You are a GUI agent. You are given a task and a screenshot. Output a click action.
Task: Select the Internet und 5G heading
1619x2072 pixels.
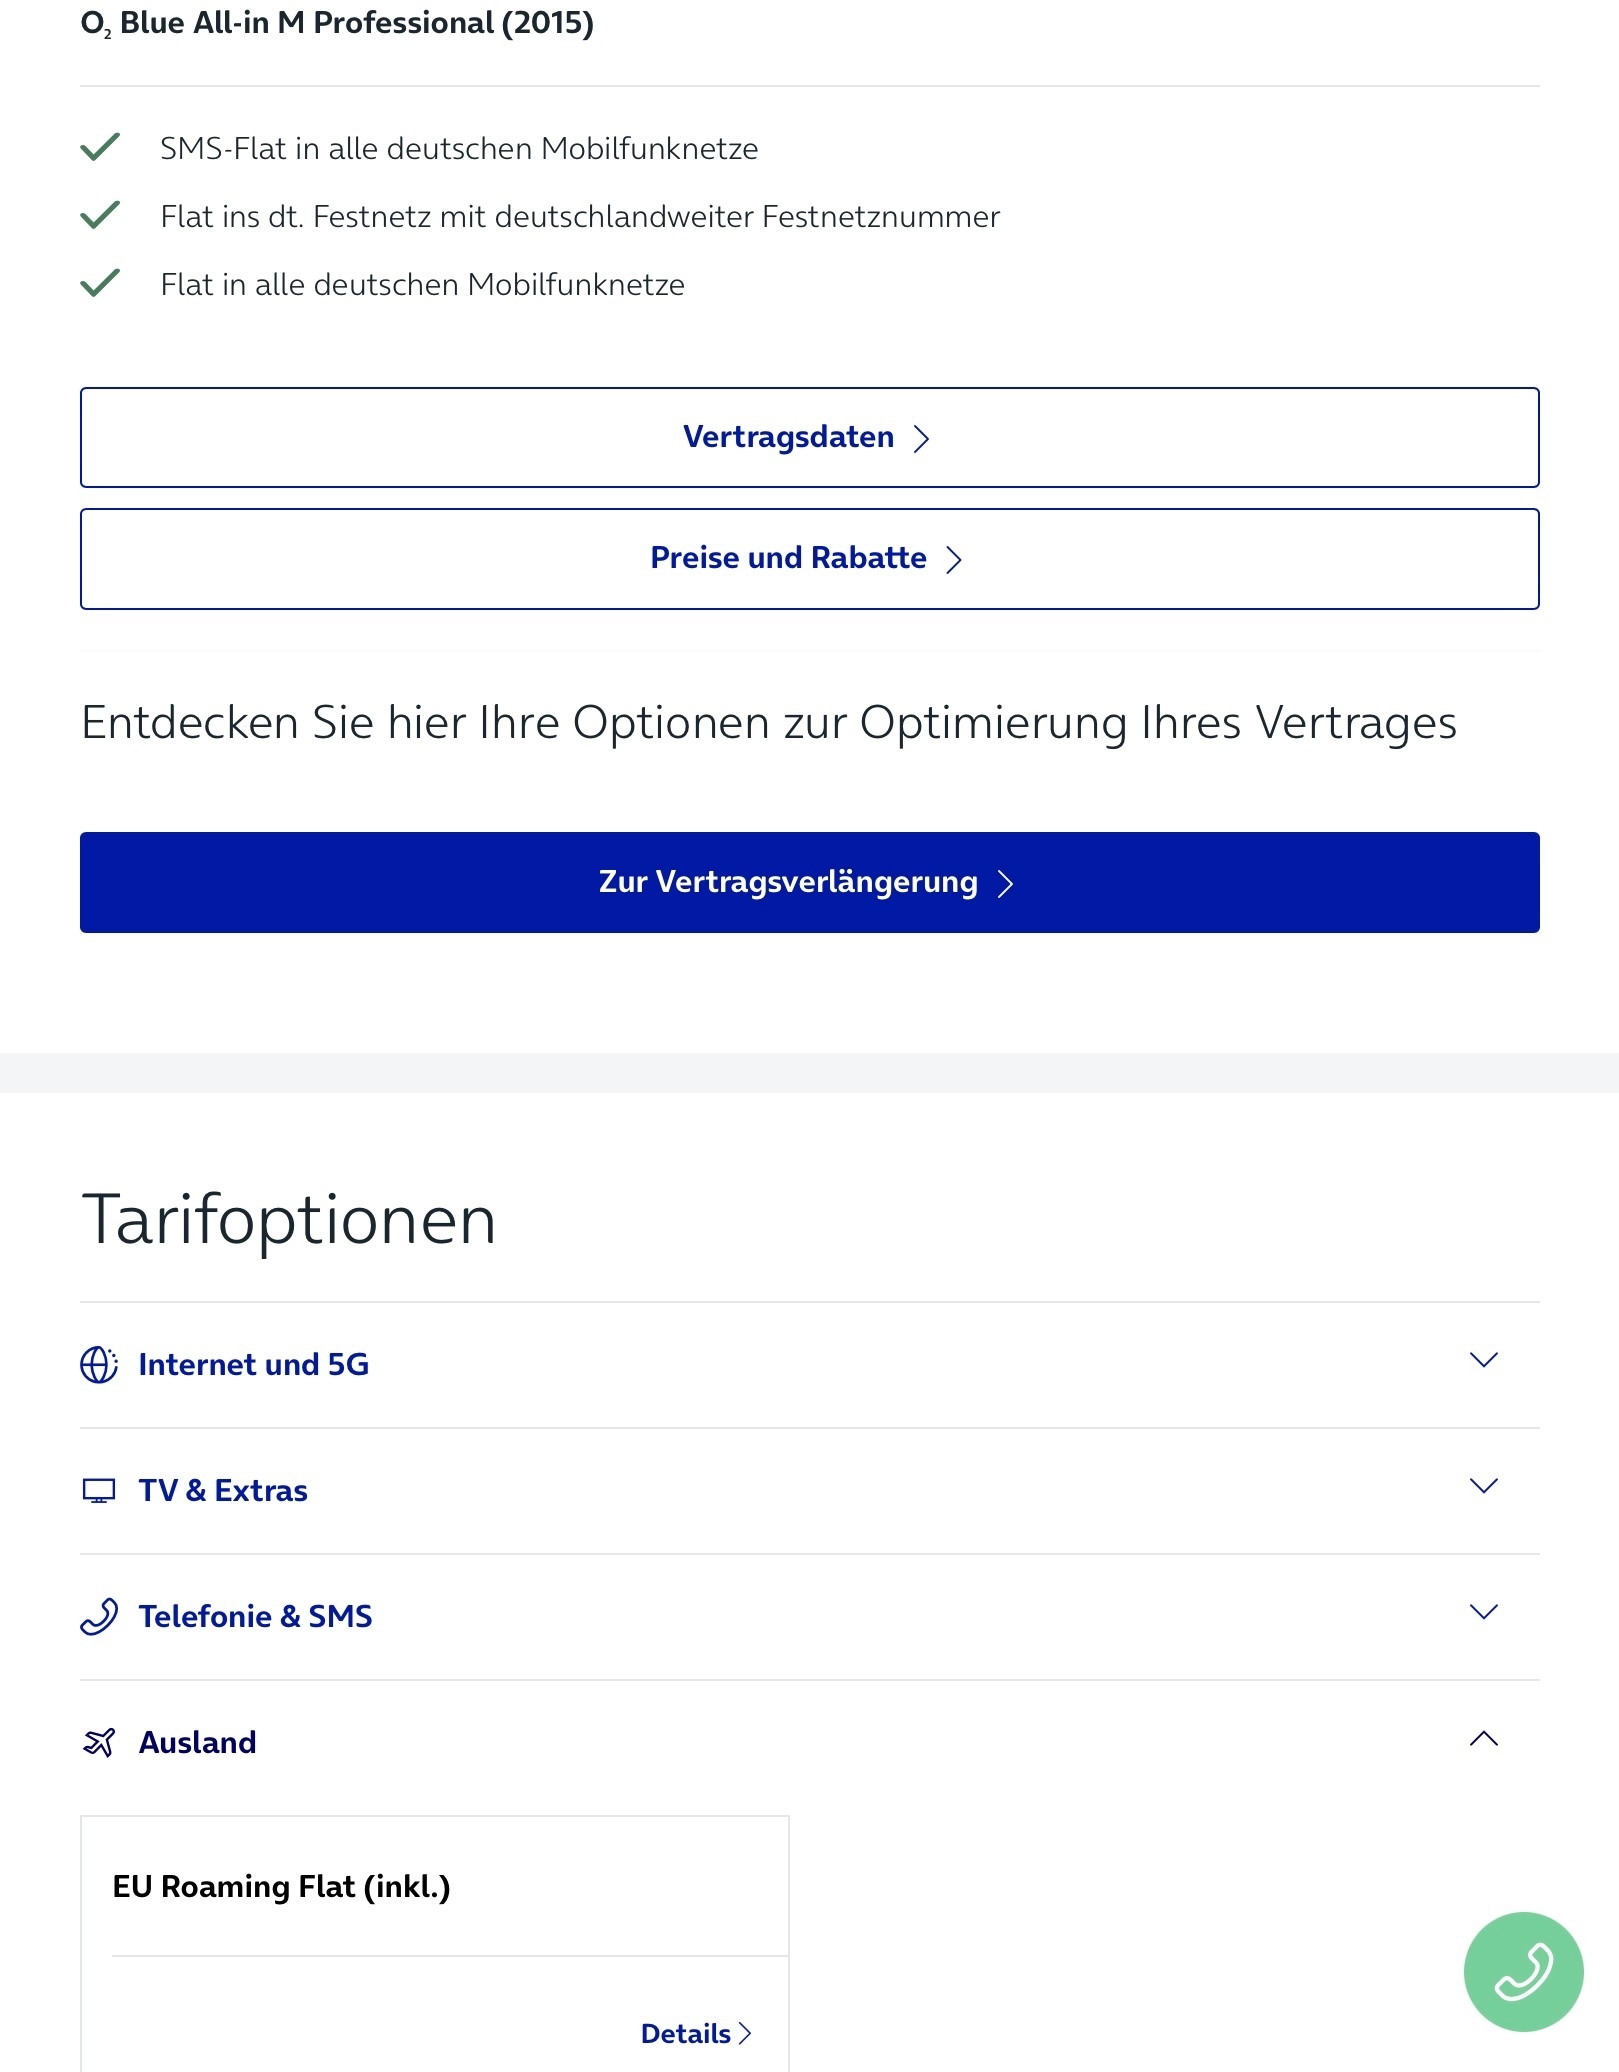tap(254, 1364)
